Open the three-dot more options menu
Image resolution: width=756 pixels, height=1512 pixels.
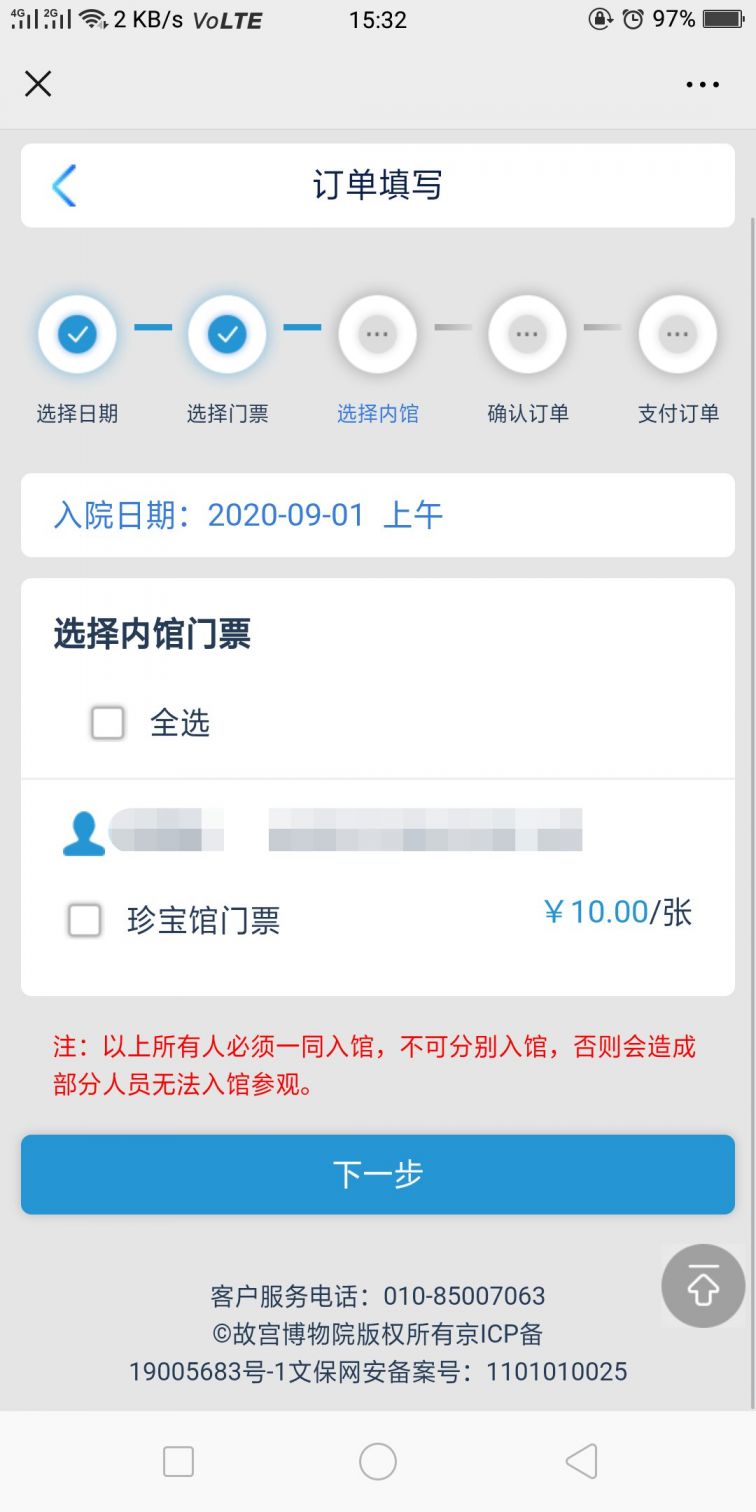(x=702, y=85)
